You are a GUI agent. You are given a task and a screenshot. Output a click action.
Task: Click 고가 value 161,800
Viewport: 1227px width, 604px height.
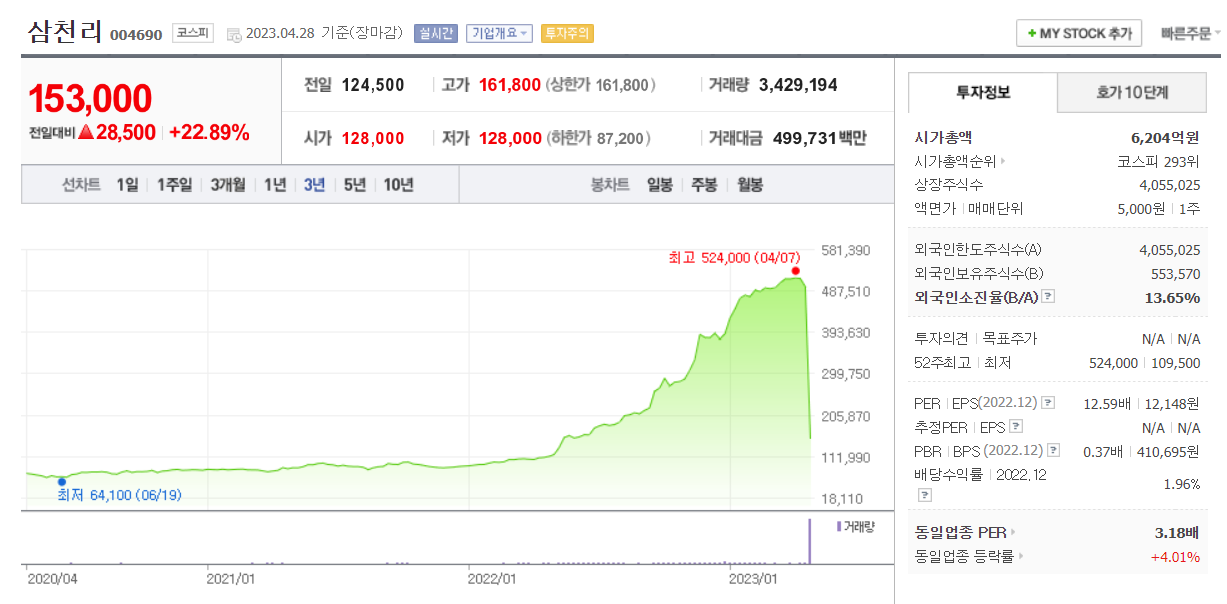(x=510, y=85)
